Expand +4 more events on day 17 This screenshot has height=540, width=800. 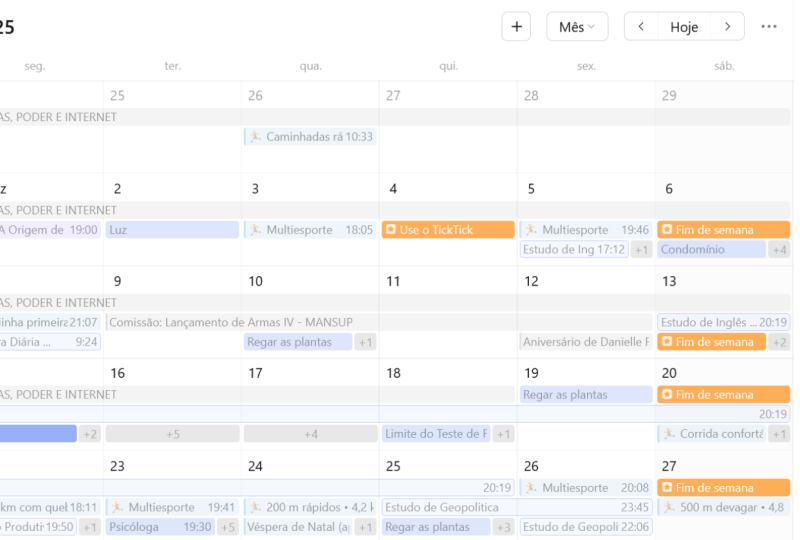310,434
